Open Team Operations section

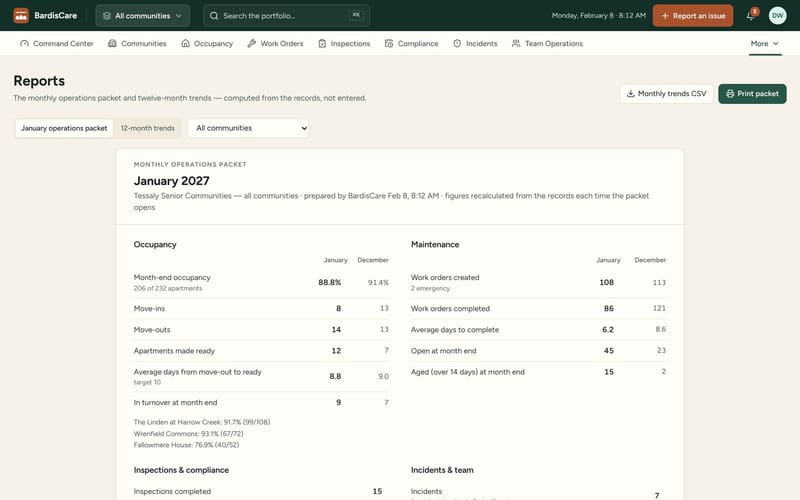[x=547, y=43]
